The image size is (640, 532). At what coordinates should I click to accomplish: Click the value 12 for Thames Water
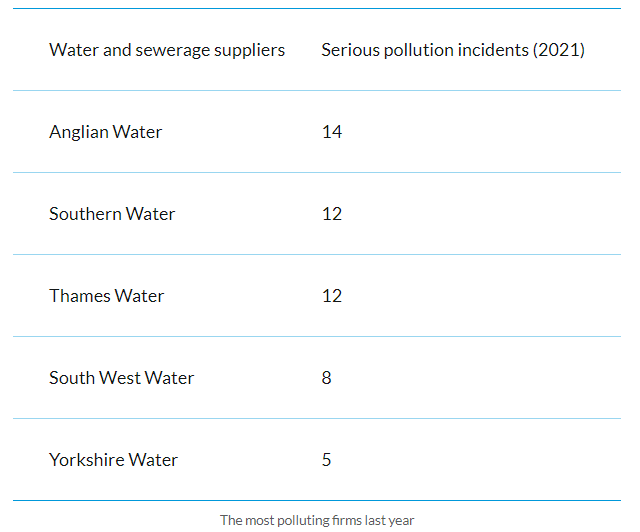pos(332,296)
